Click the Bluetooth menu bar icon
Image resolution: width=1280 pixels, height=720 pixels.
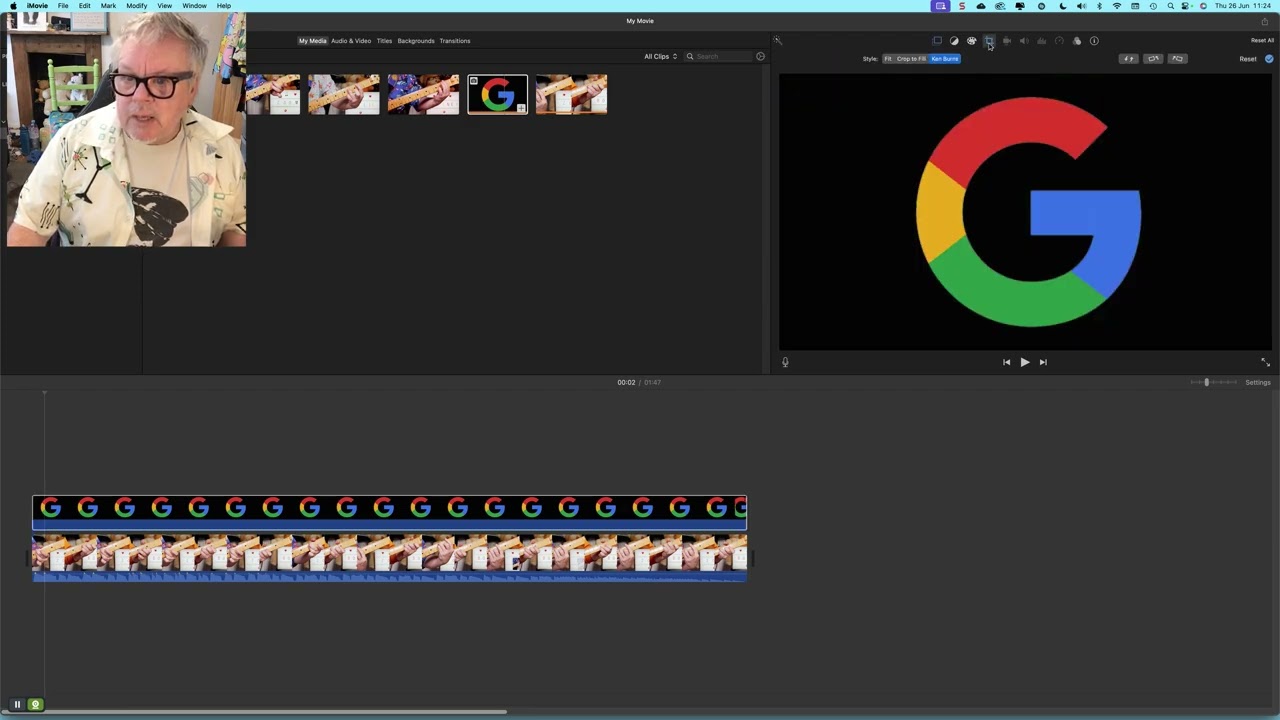[1099, 6]
